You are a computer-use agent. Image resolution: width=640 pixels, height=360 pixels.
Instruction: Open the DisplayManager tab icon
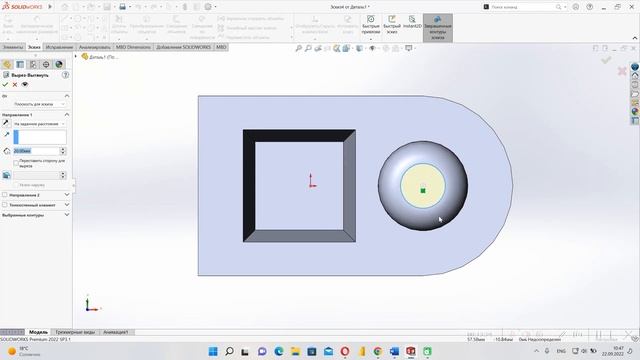coord(59,64)
